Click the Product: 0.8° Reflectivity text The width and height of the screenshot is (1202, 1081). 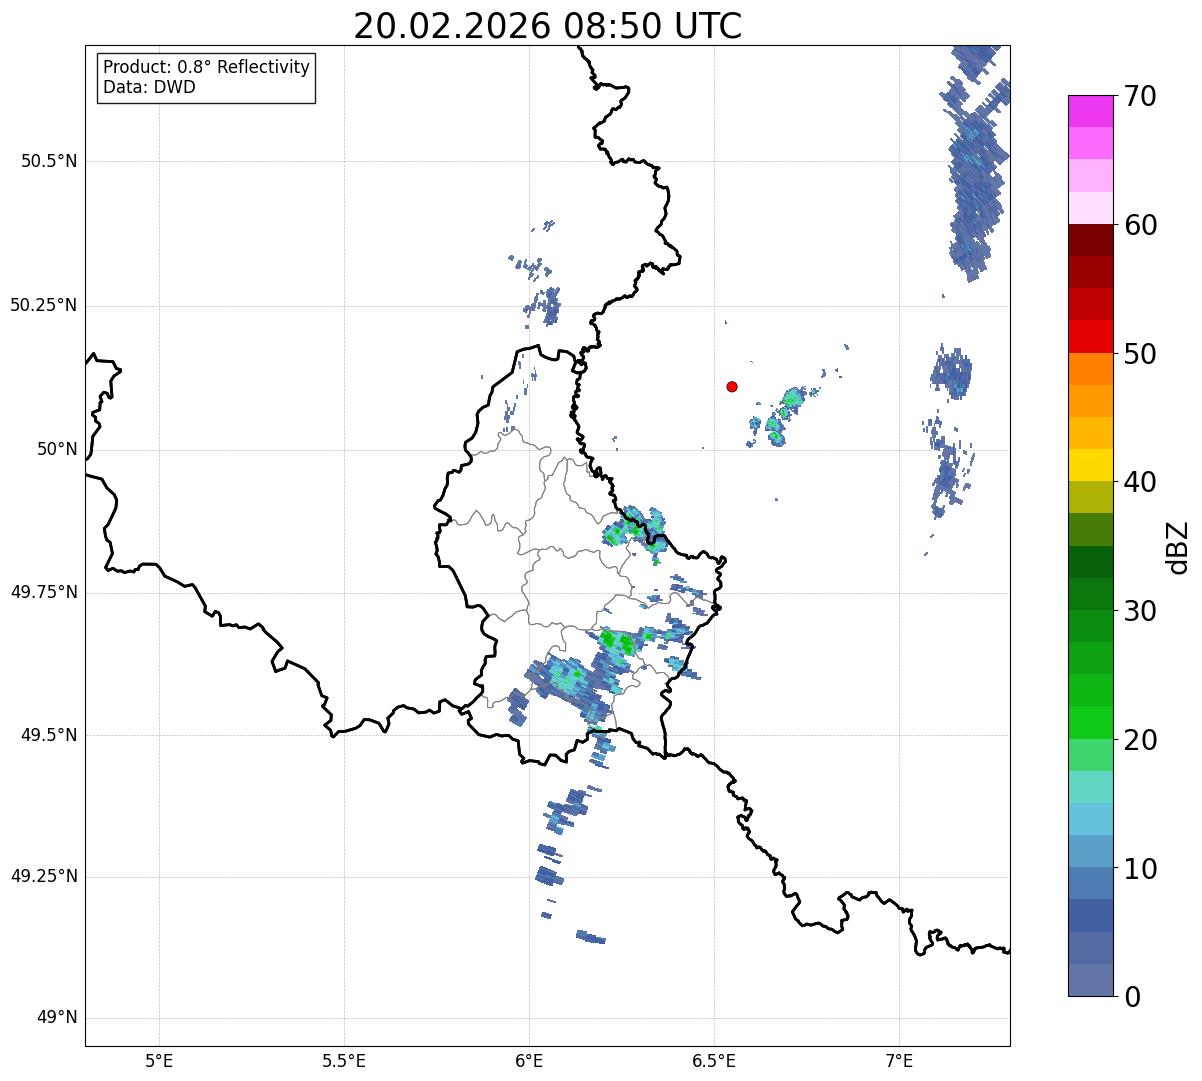(206, 67)
